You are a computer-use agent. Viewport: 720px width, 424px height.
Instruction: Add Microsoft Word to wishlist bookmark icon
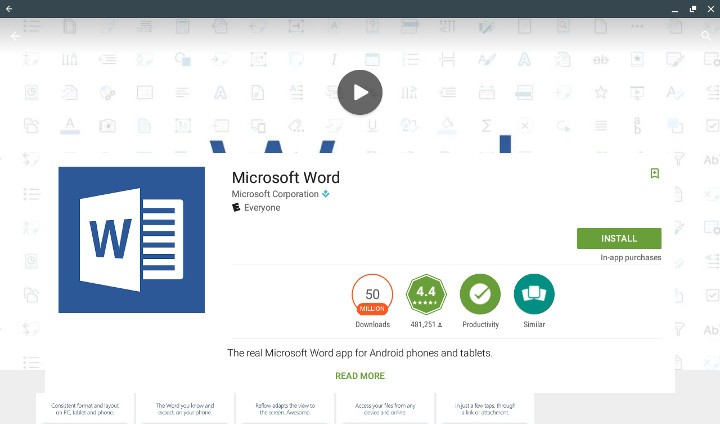coord(655,173)
